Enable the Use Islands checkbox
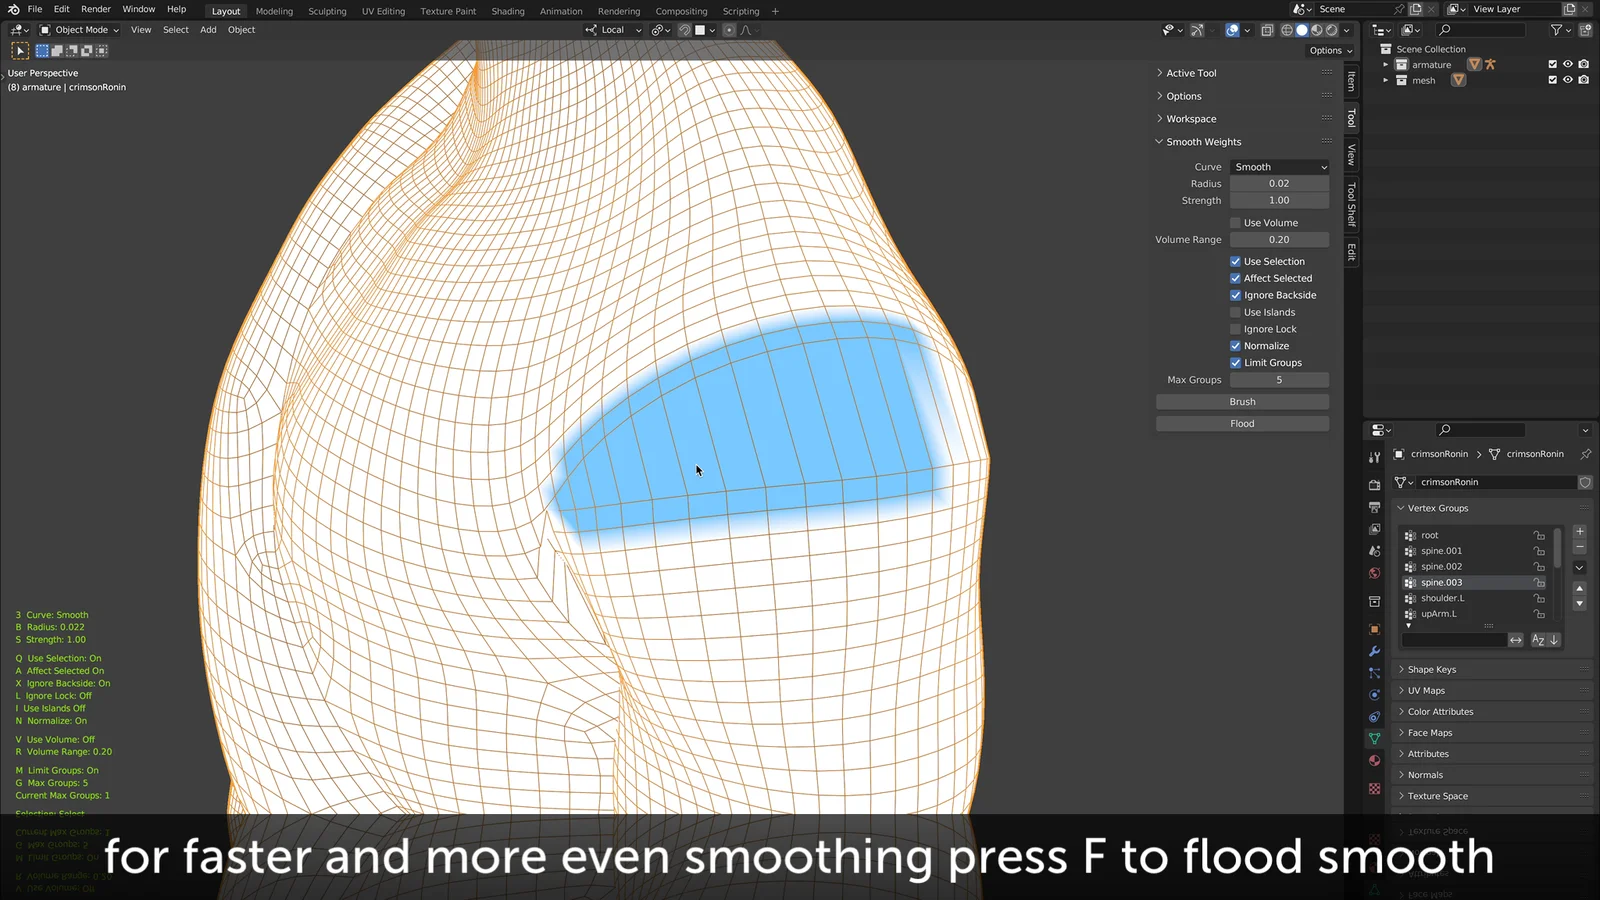 (x=1236, y=311)
